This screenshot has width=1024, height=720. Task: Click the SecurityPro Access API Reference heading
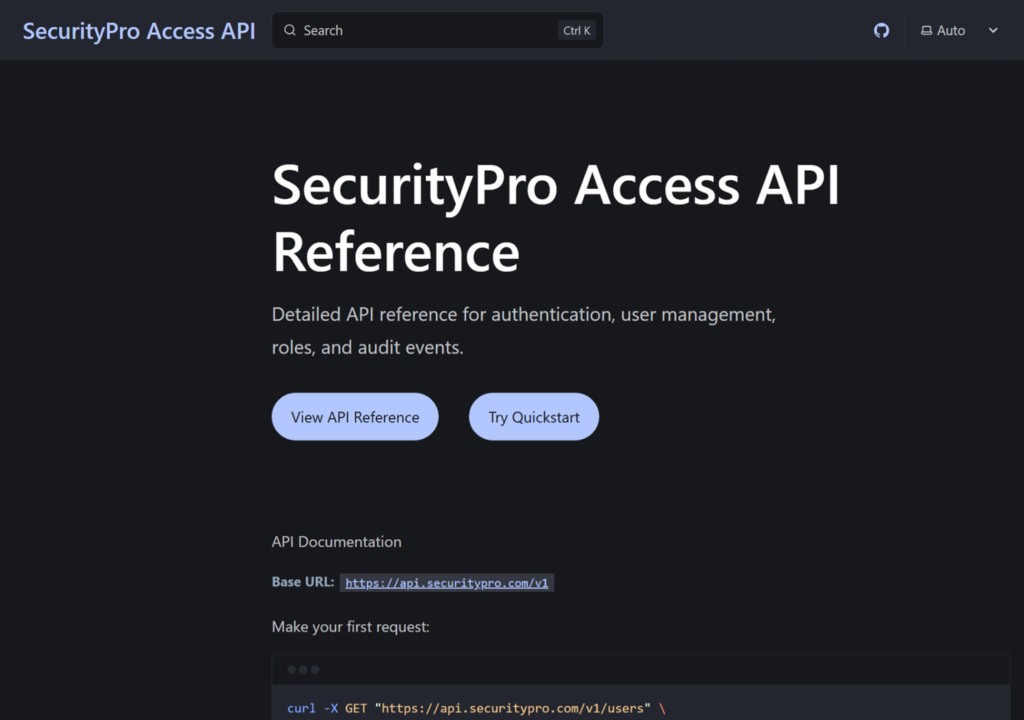point(555,217)
